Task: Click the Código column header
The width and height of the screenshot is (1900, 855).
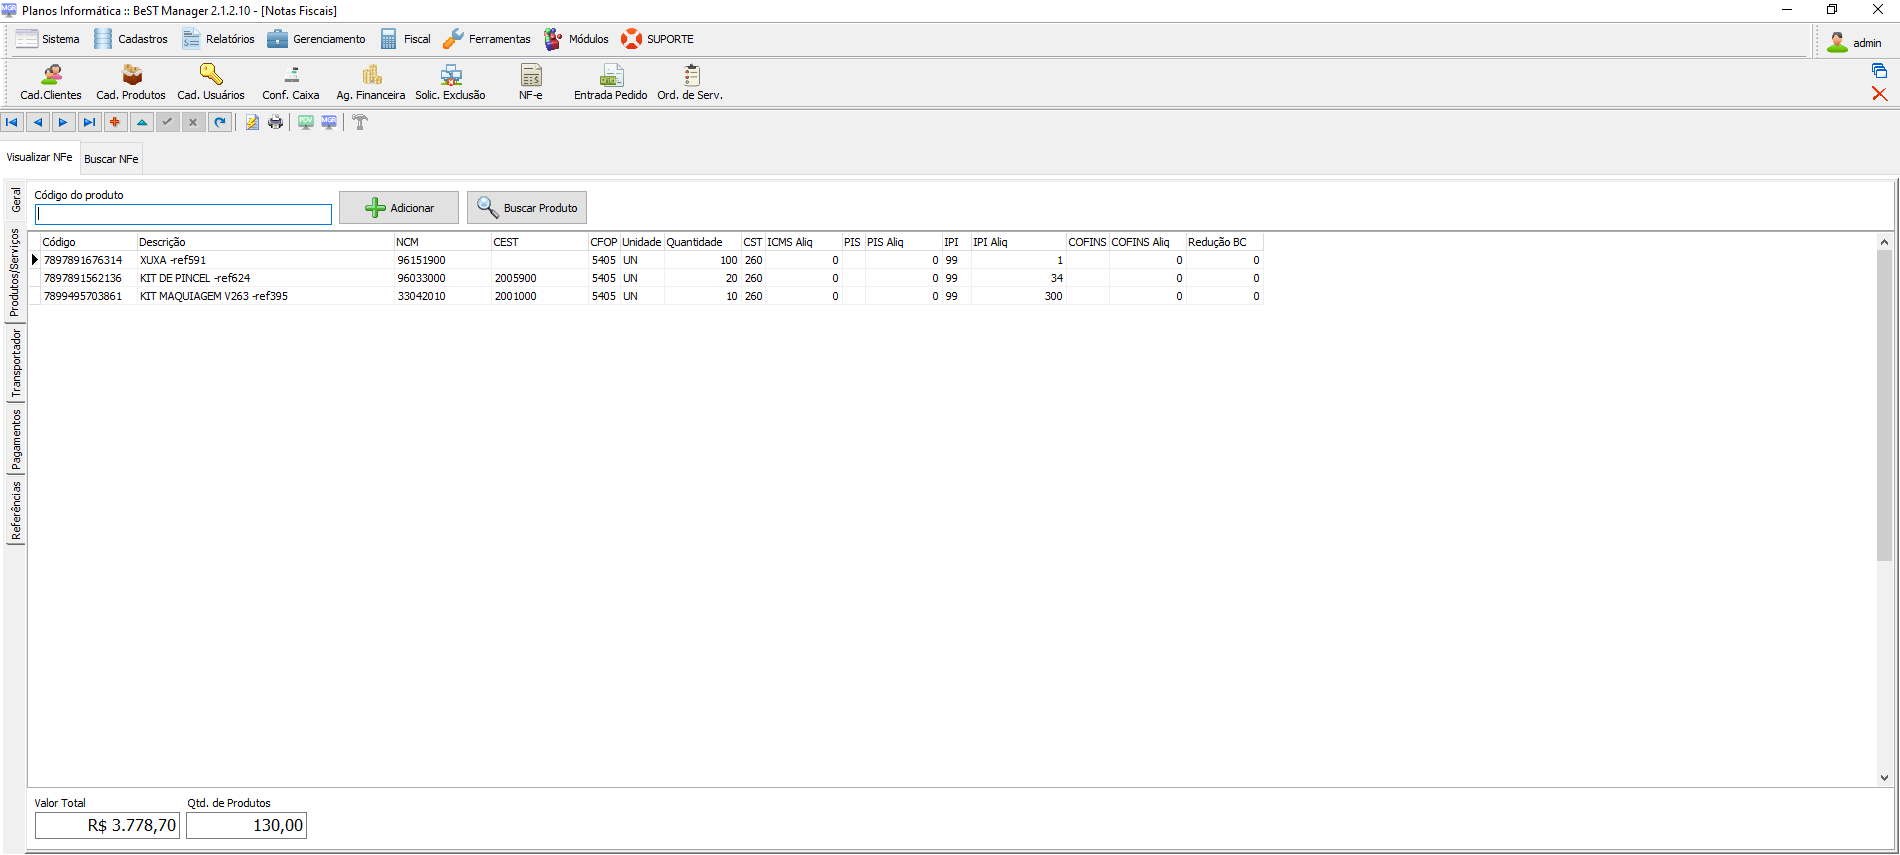Action: tap(88, 242)
